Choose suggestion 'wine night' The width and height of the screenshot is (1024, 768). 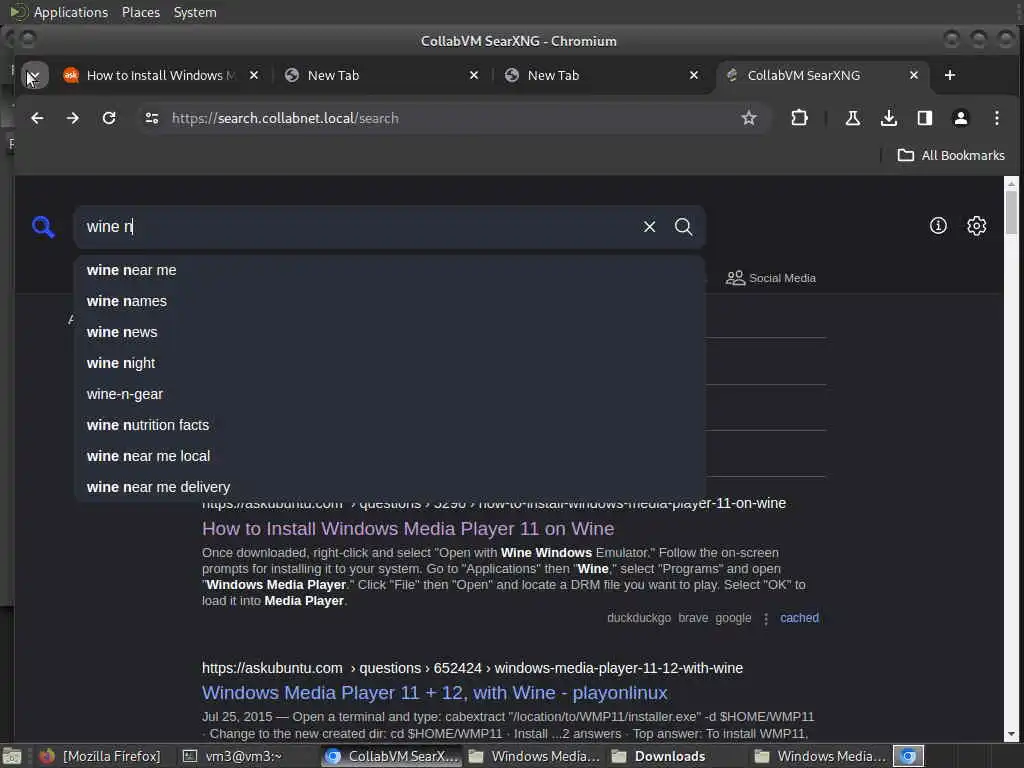click(x=389, y=363)
